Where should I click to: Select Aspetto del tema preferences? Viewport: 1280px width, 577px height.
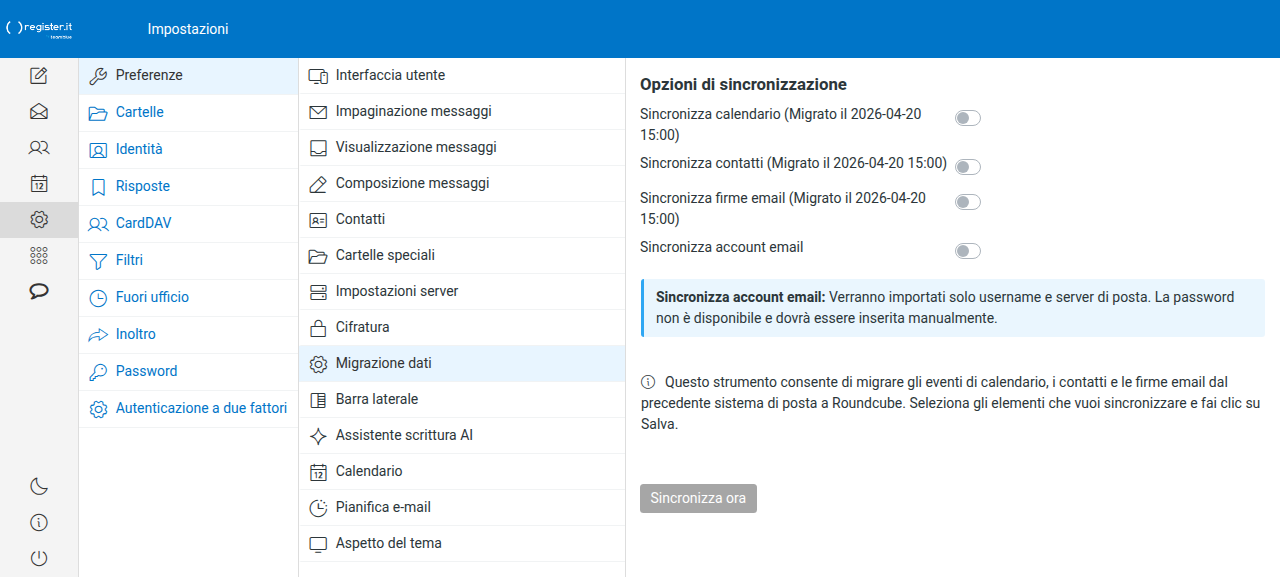pyautogui.click(x=462, y=543)
